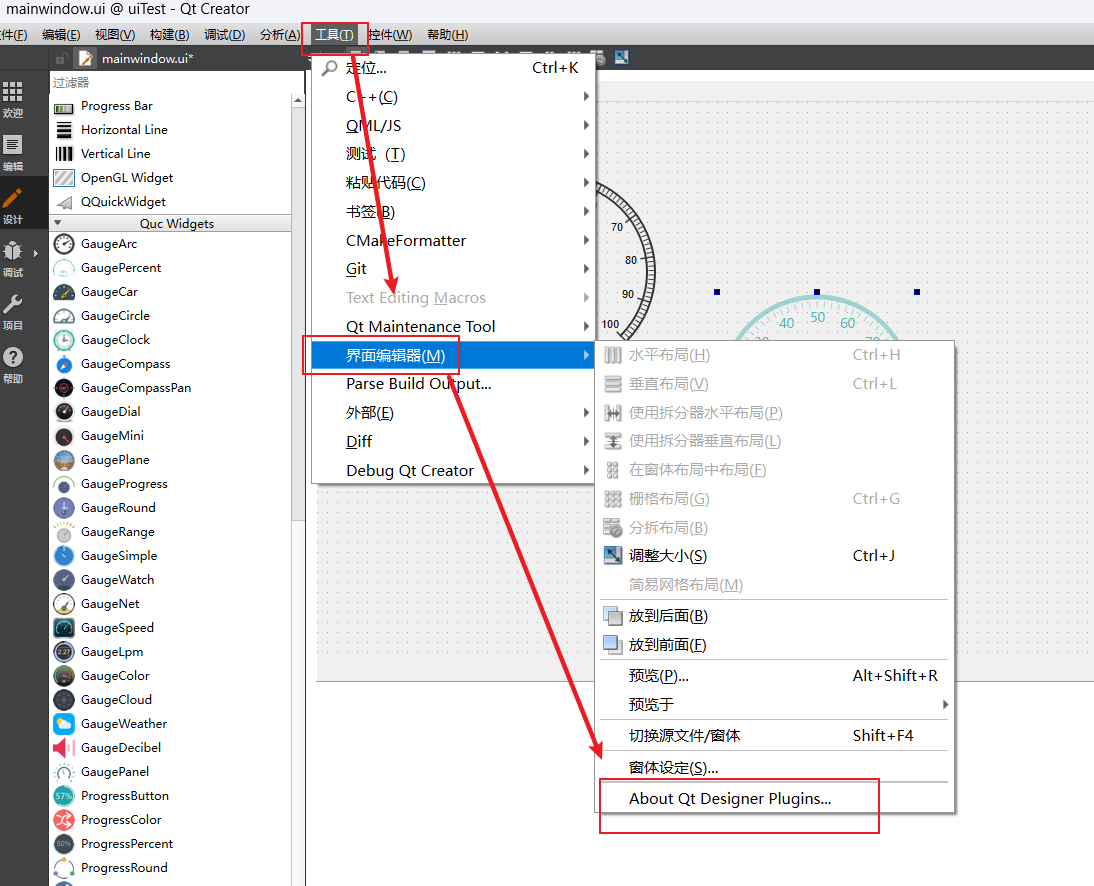Viewport: 1094px width, 886px height.
Task: Open the Welcome mode in sidebar
Action: coord(12,98)
